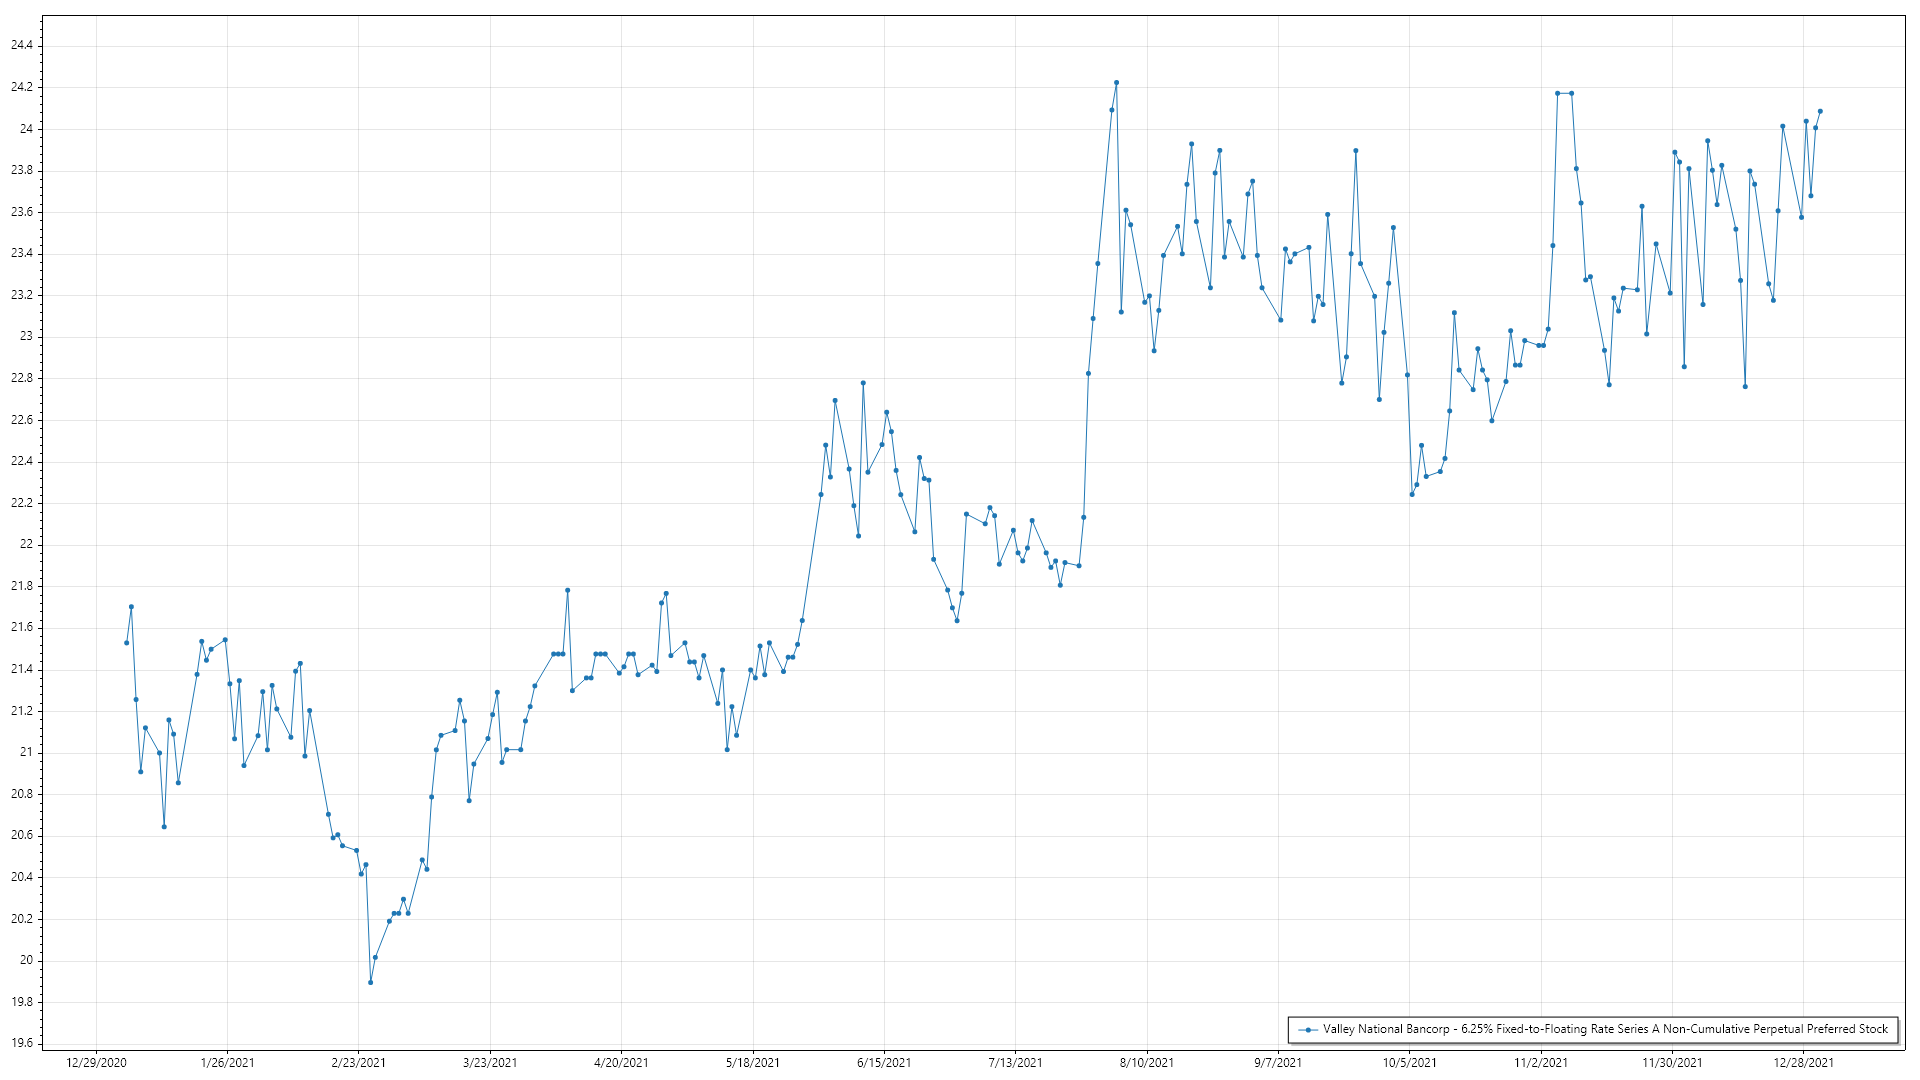Image resolution: width=1920 pixels, height=1080 pixels.
Task: Click the 19.6 y-axis value label
Action: click(x=22, y=1043)
